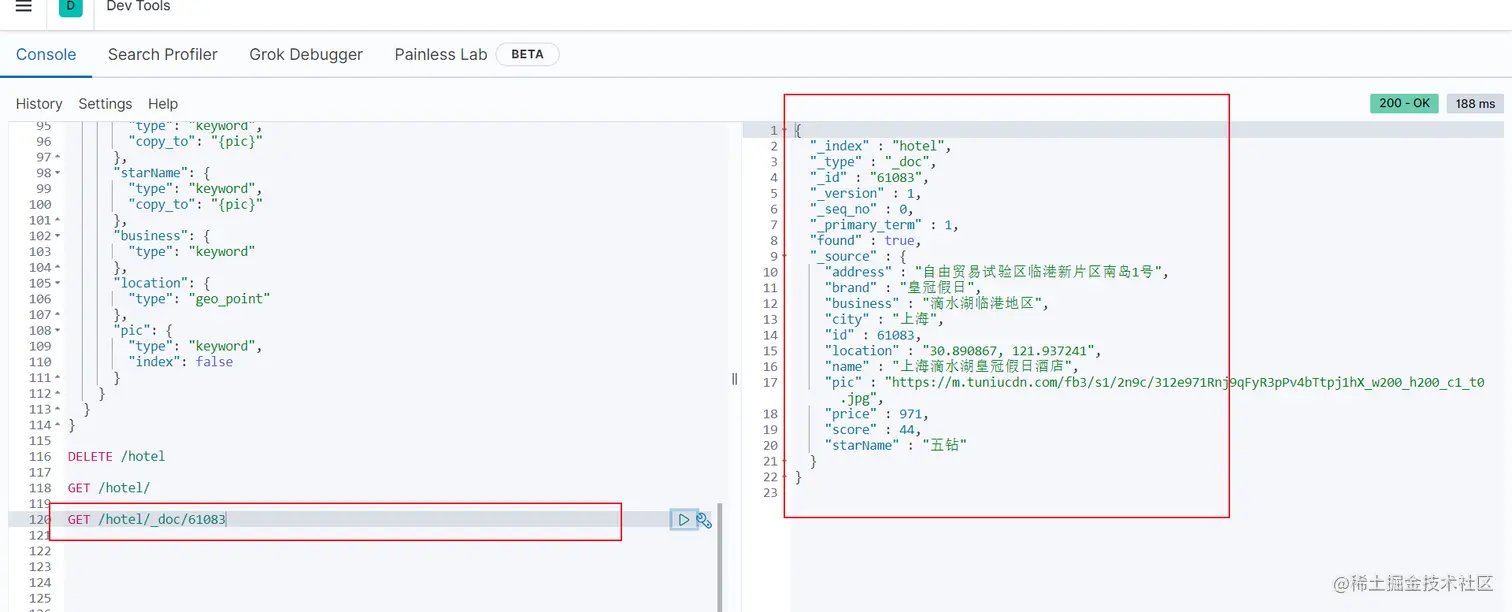Collapse the fold arrow at line 98
This screenshot has width=1512, height=612.
click(x=57, y=173)
